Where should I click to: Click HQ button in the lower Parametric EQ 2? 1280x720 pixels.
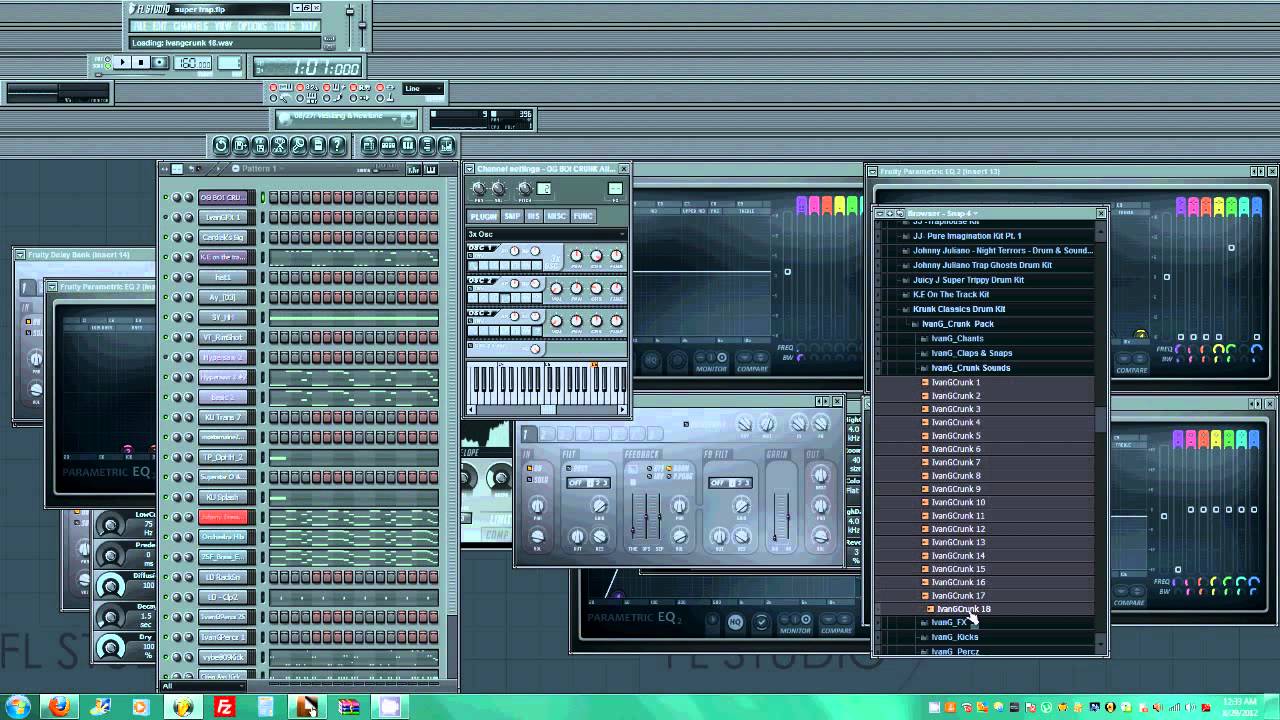click(x=735, y=622)
